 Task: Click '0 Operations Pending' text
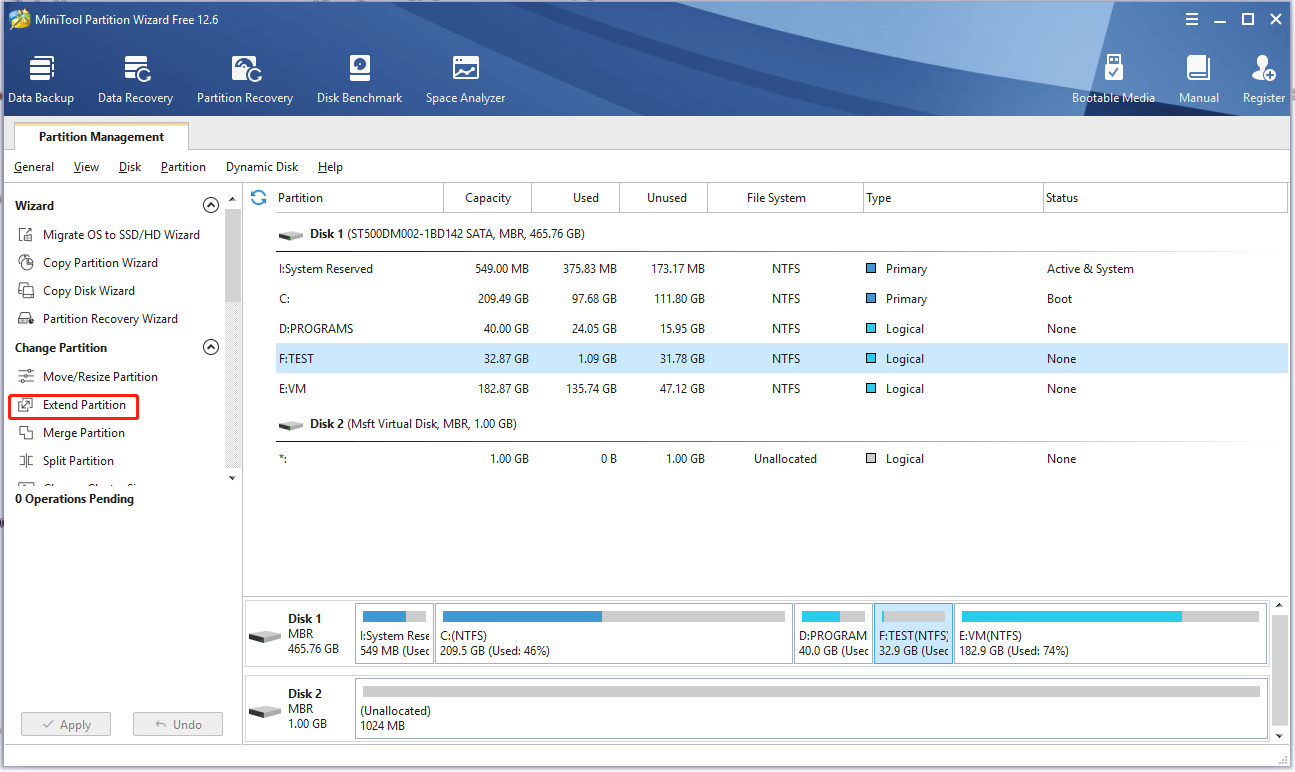tap(74, 499)
